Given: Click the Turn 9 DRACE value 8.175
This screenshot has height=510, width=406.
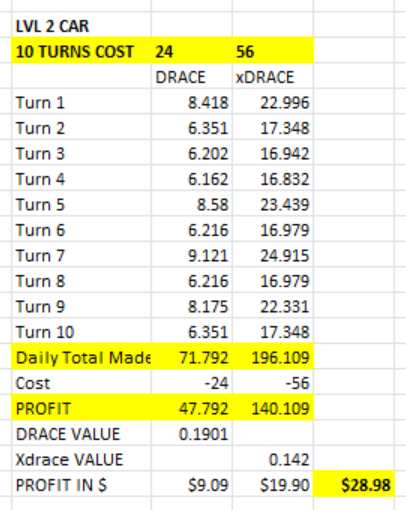Looking at the screenshot, I should [x=192, y=306].
